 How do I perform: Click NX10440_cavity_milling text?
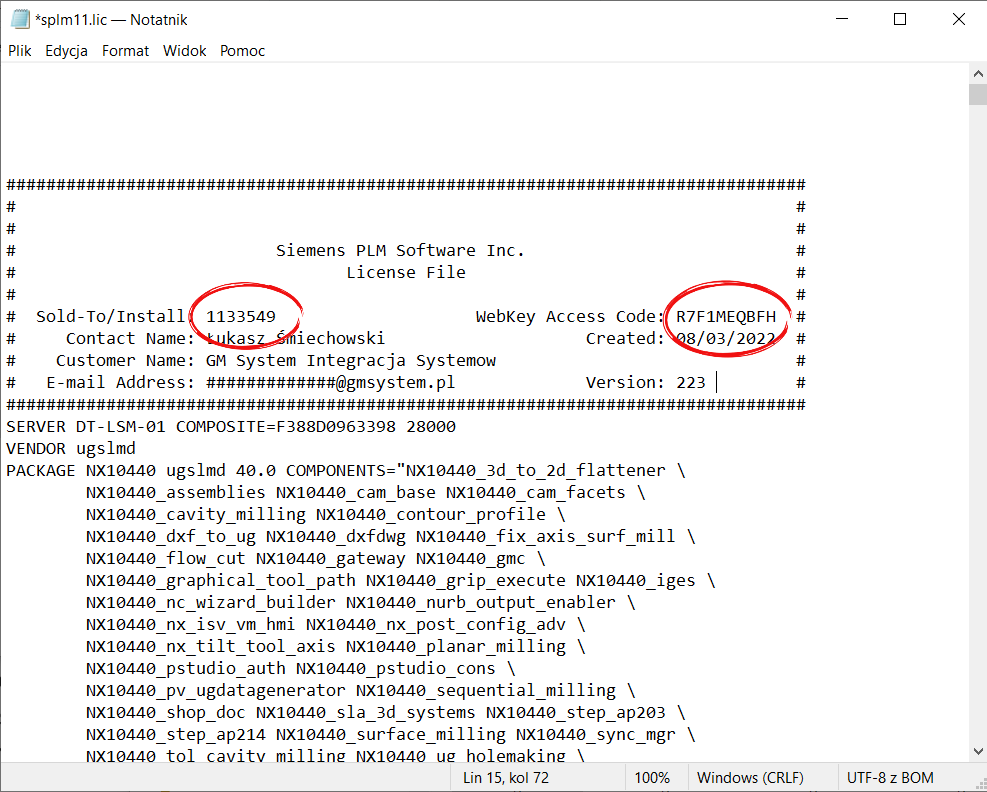[x=196, y=514]
